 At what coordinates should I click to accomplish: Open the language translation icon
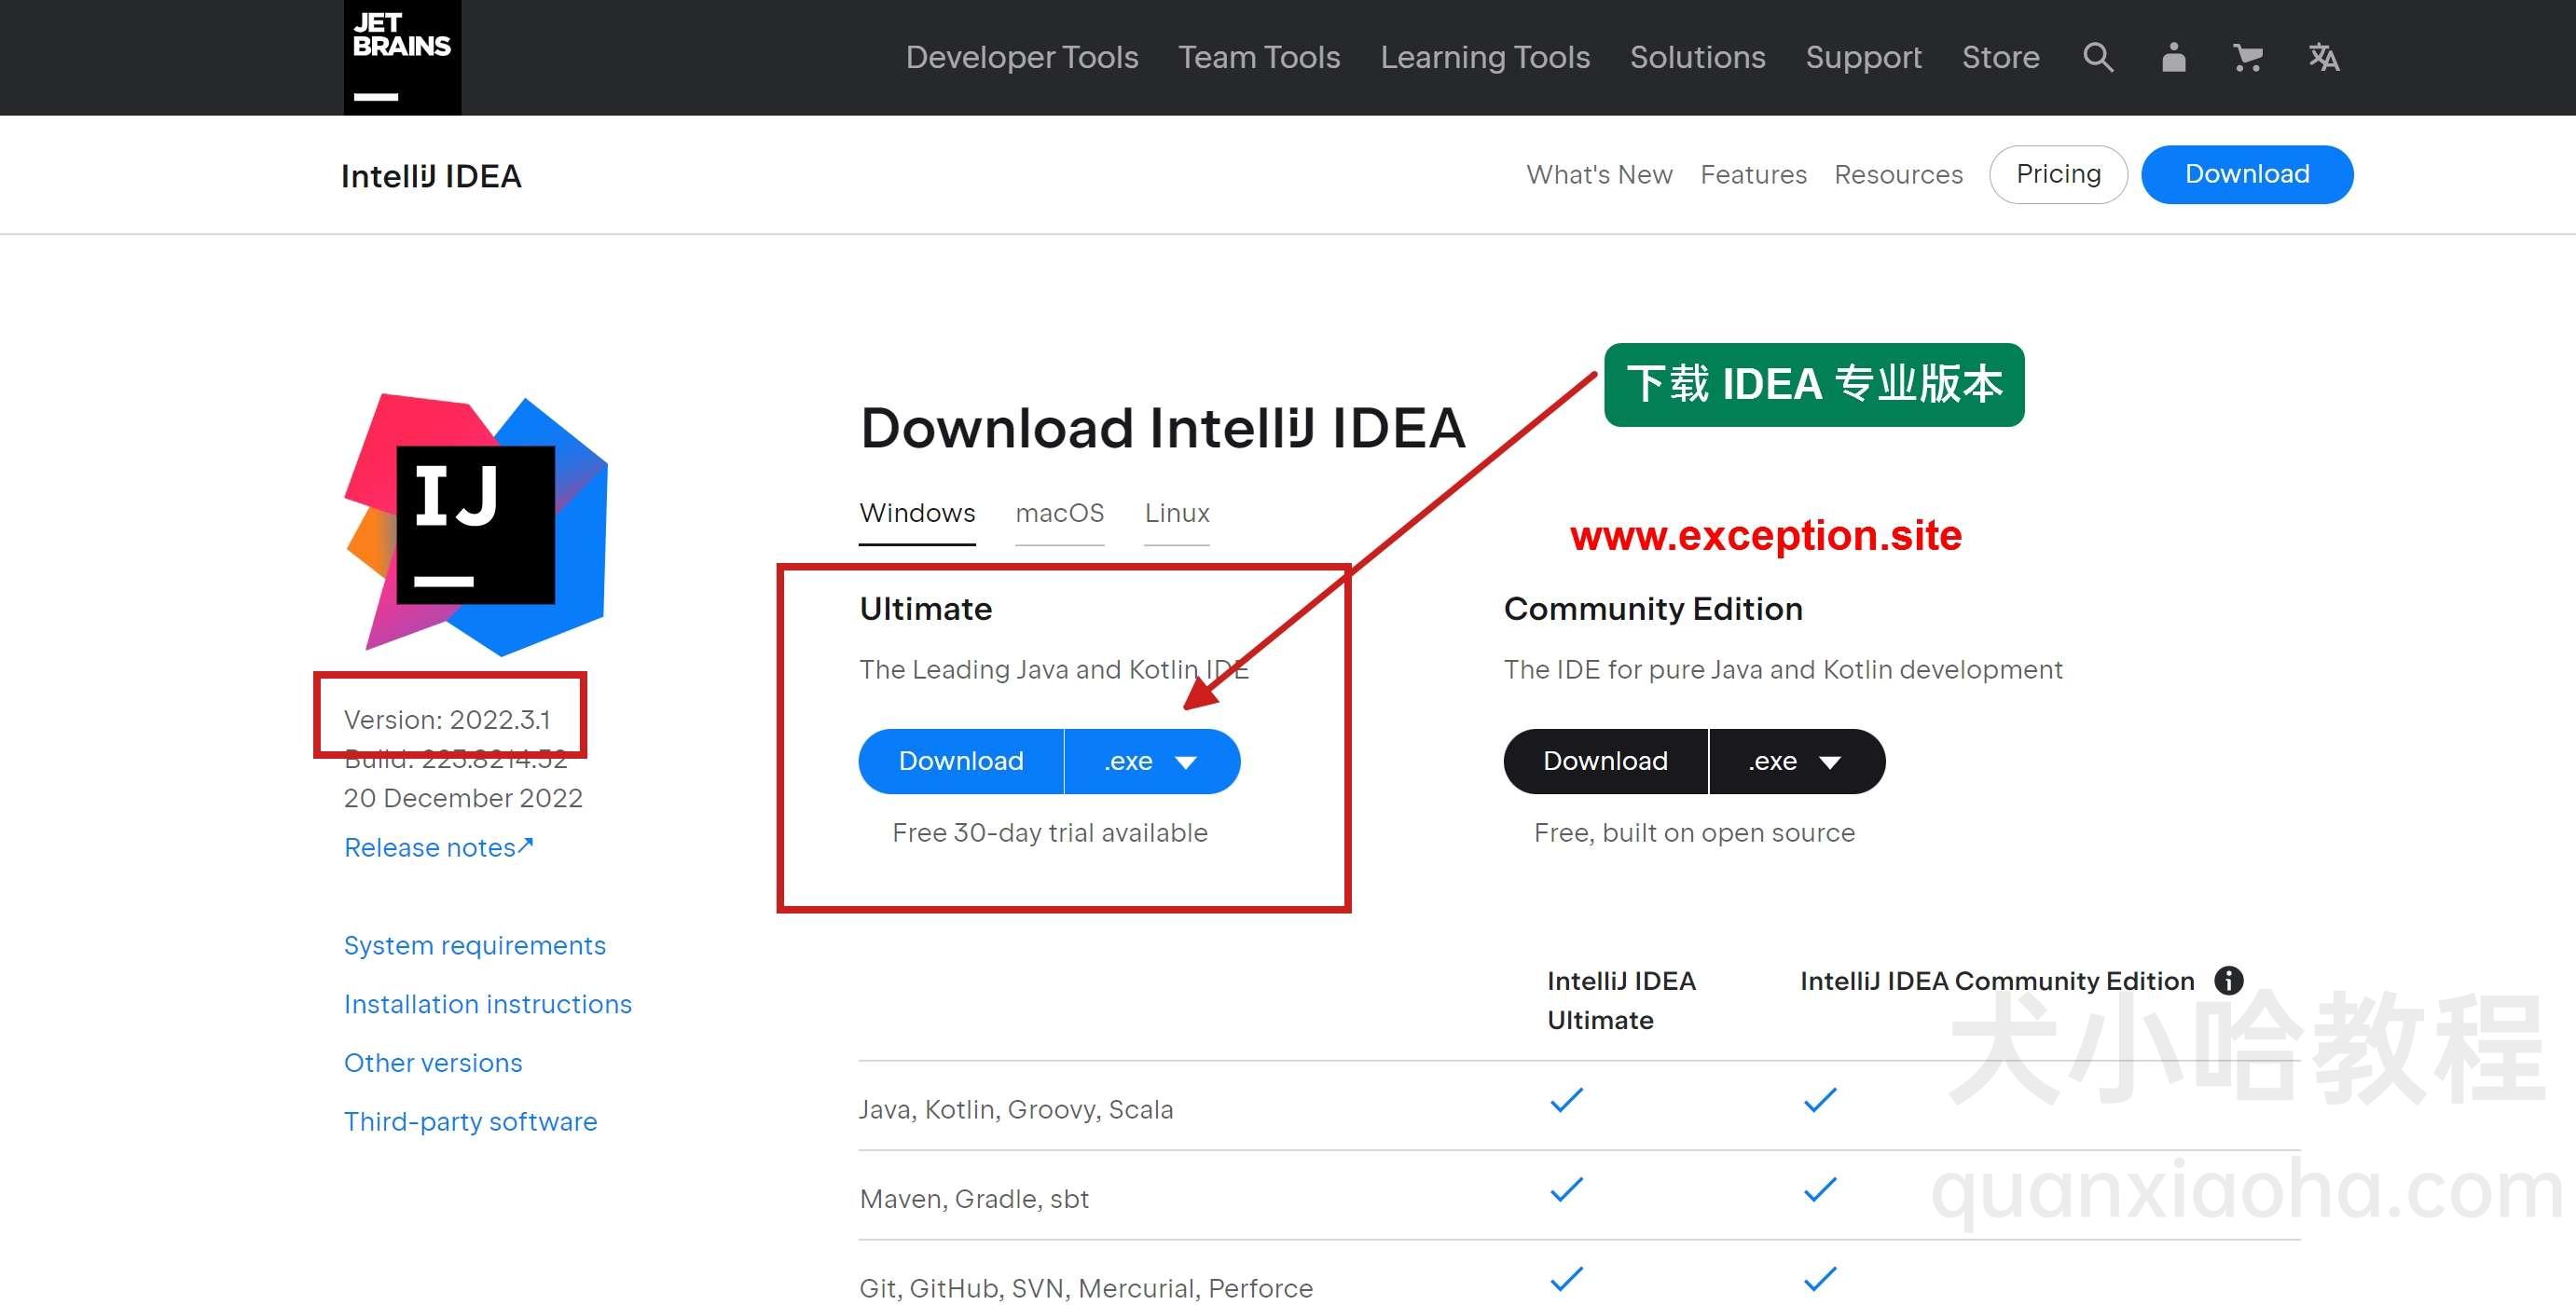click(2323, 57)
